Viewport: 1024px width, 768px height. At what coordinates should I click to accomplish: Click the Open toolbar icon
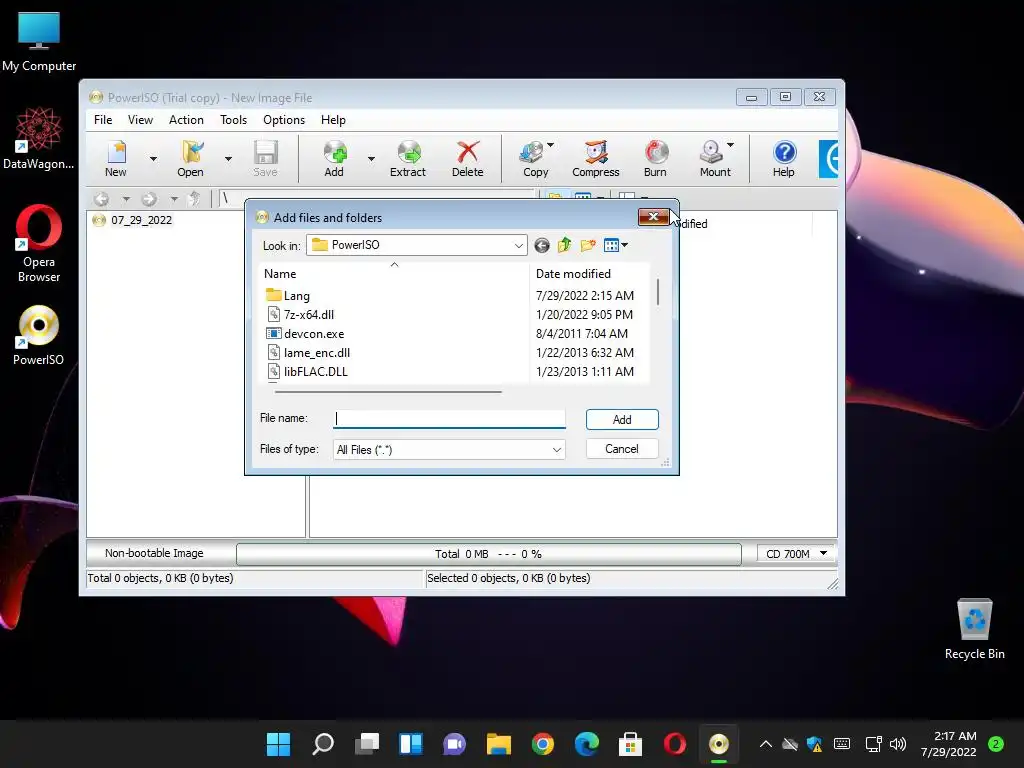191,159
